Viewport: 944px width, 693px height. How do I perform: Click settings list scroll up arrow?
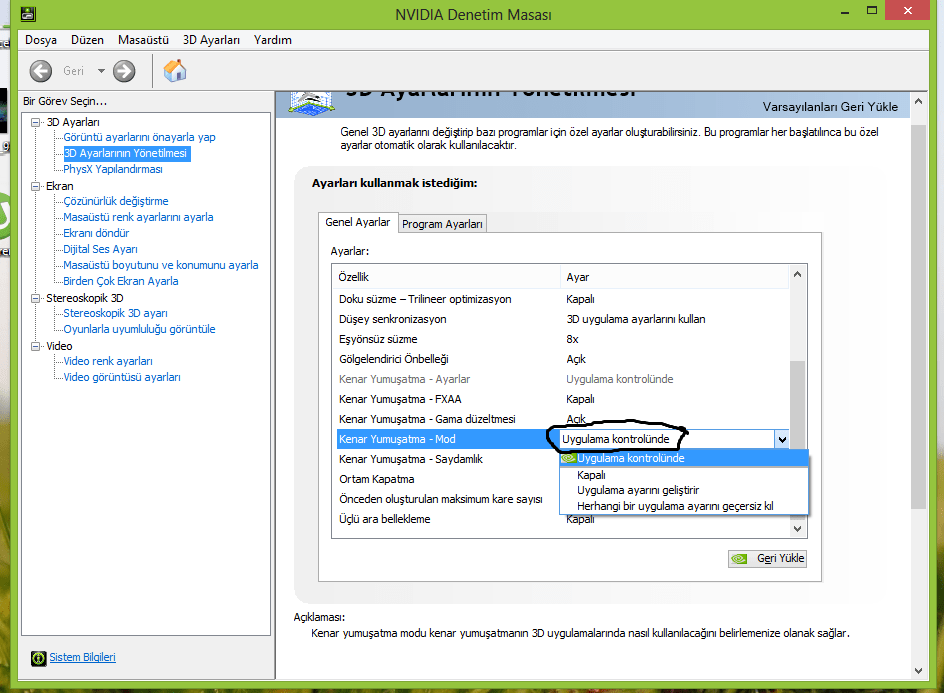click(x=798, y=275)
